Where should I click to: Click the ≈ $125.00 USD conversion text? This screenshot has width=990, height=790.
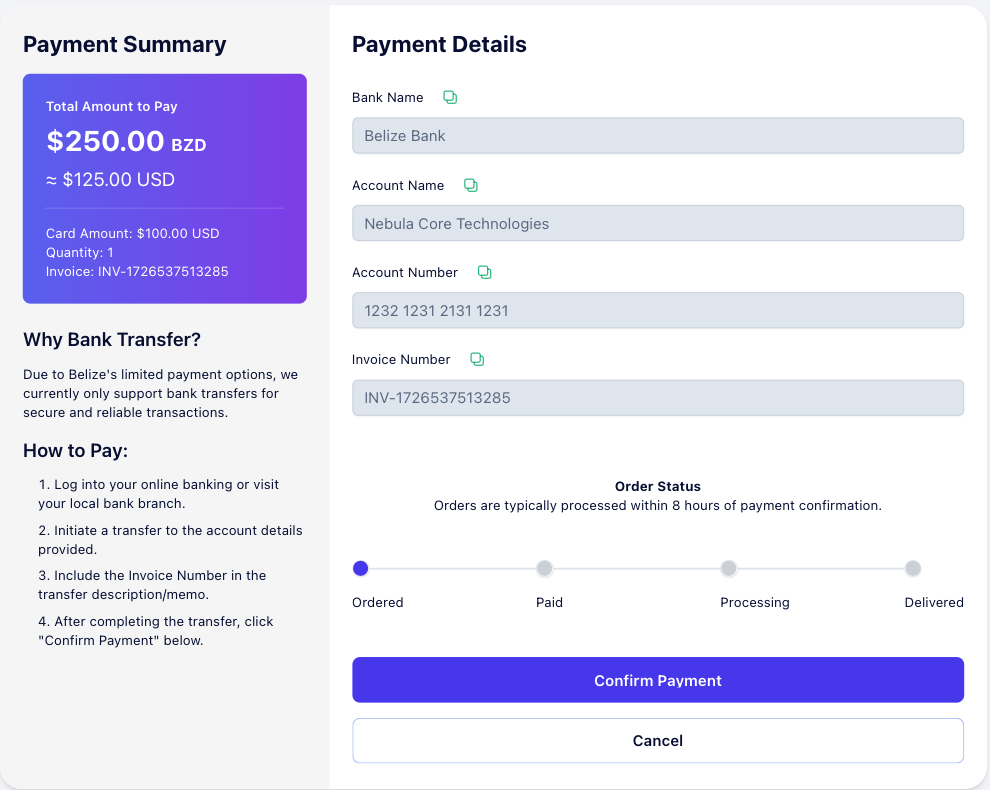point(110,180)
